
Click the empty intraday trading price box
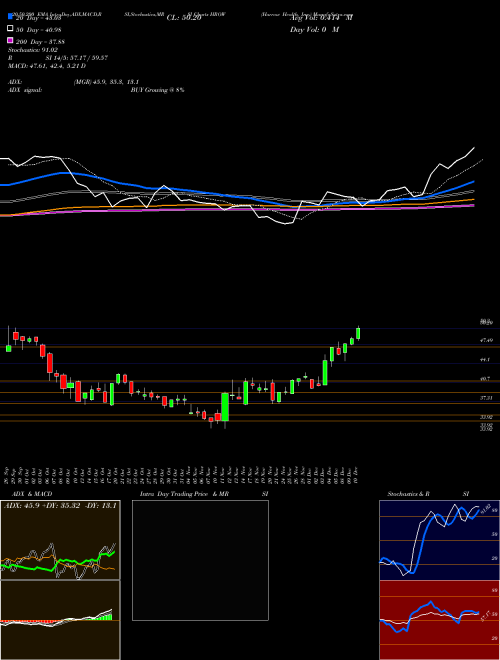200,560
